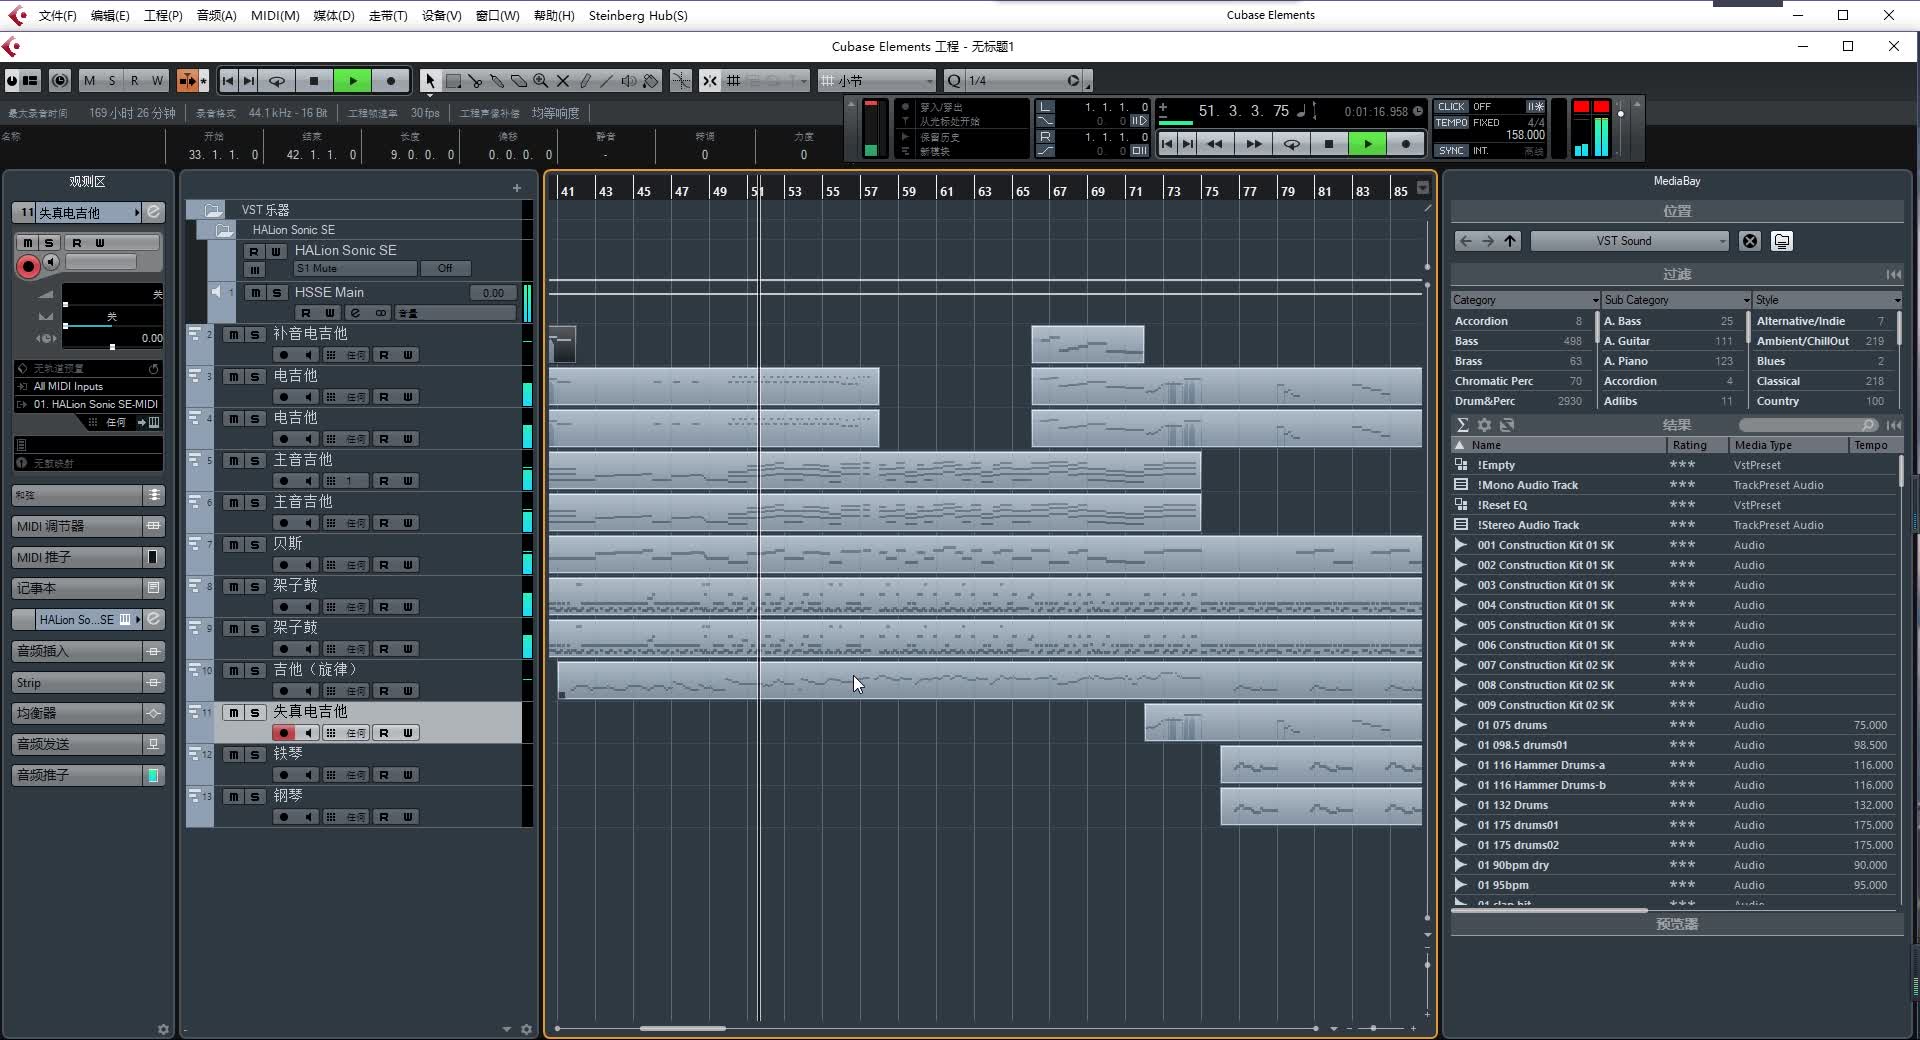Select the A. Piano sub category
This screenshot has width=1920, height=1040.
pos(1670,361)
